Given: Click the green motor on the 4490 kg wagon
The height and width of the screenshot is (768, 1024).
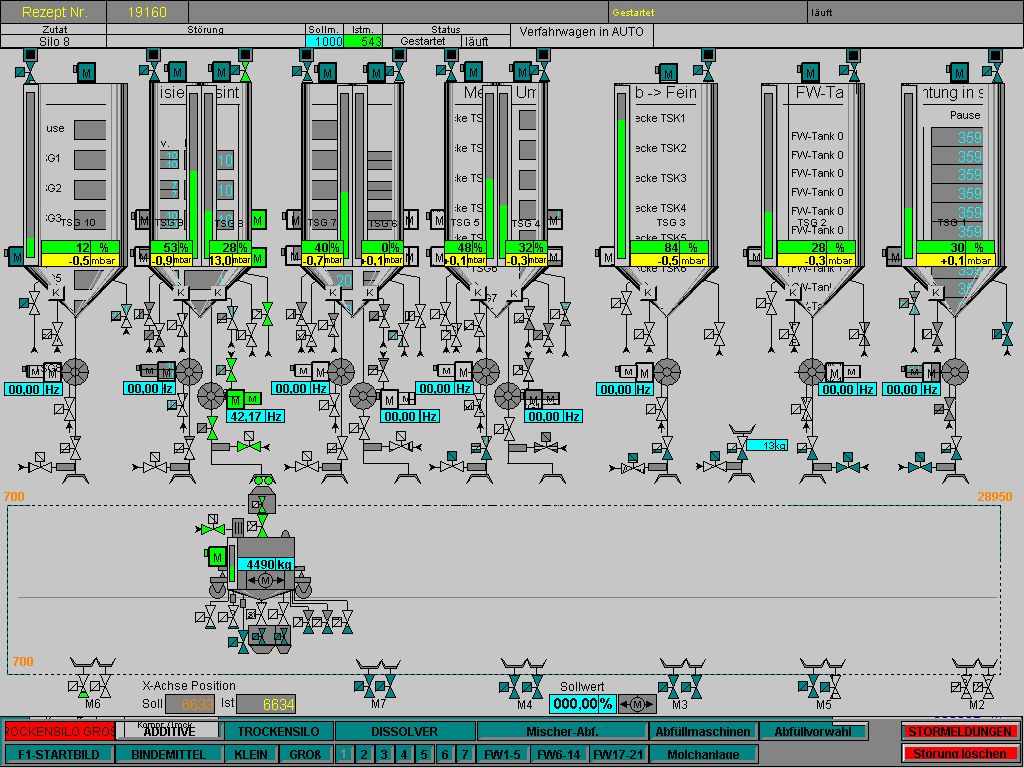Looking at the screenshot, I should (217, 556).
